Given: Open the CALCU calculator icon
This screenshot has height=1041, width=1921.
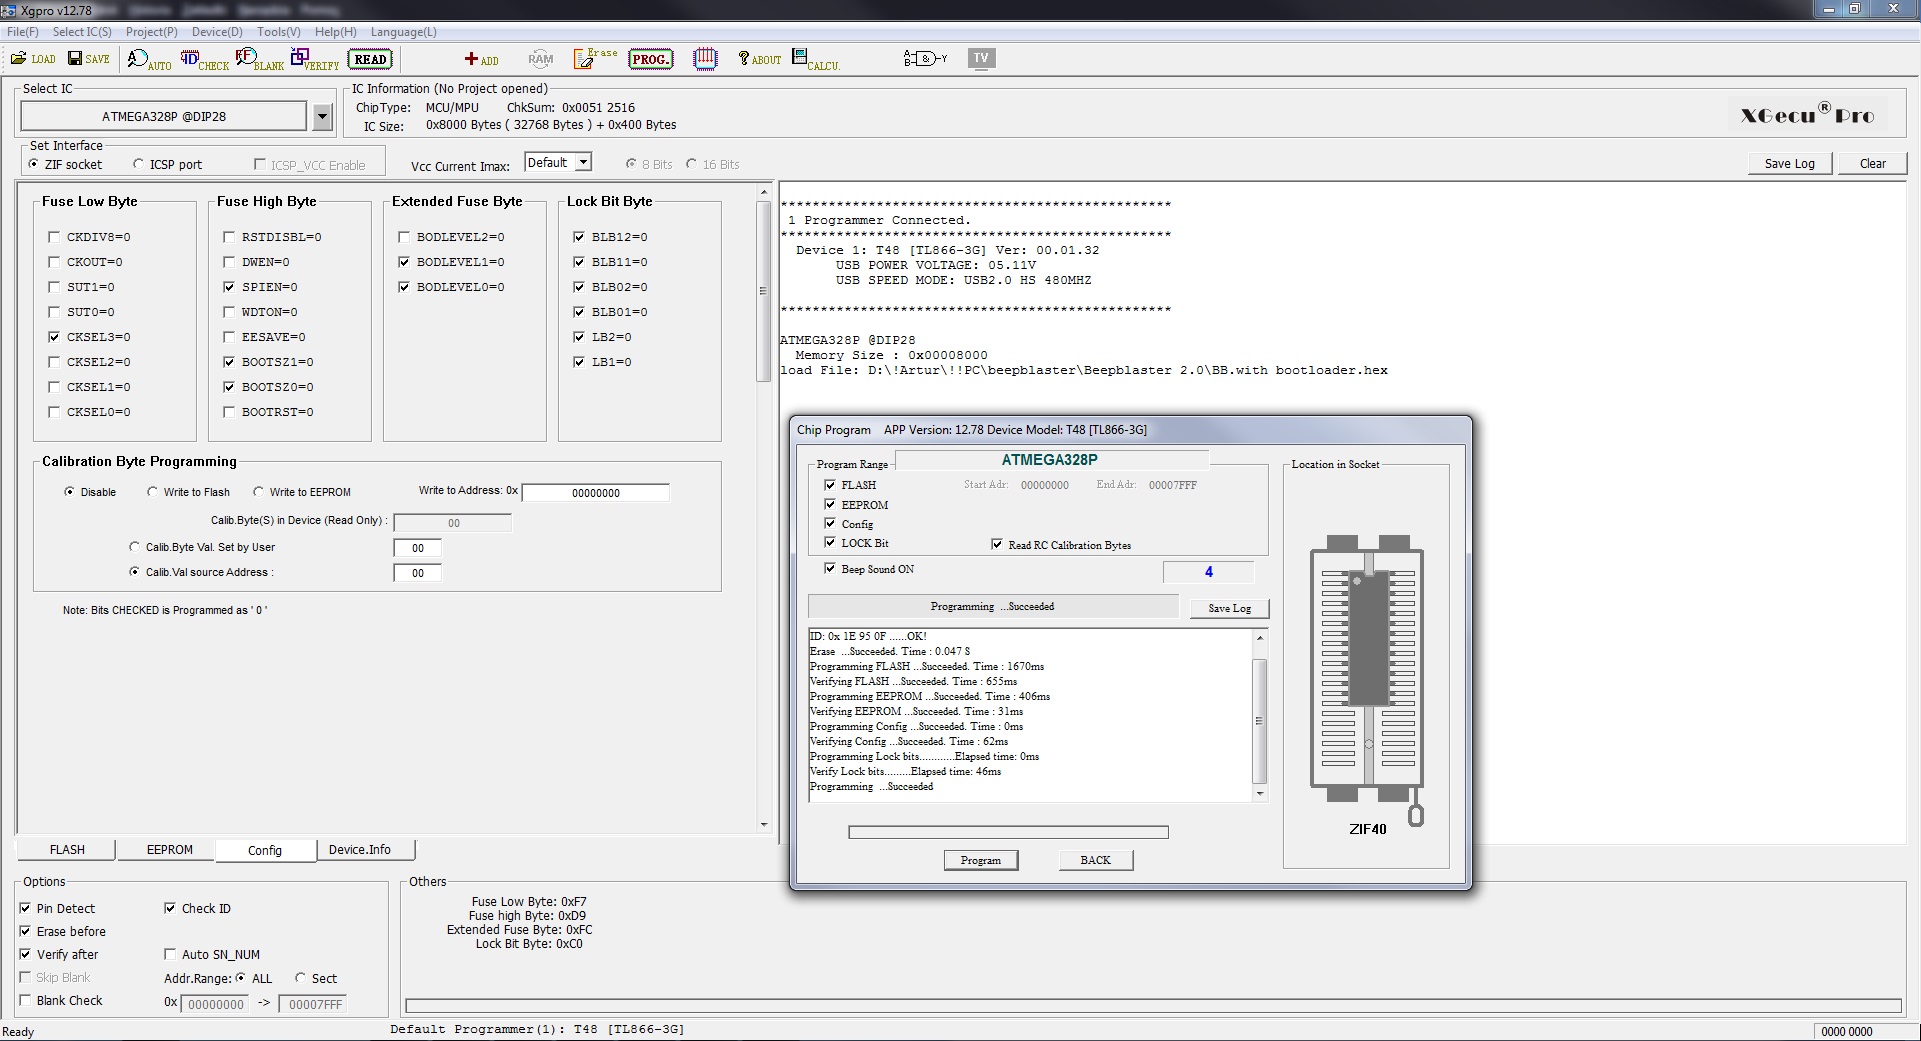Looking at the screenshot, I should click(815, 60).
